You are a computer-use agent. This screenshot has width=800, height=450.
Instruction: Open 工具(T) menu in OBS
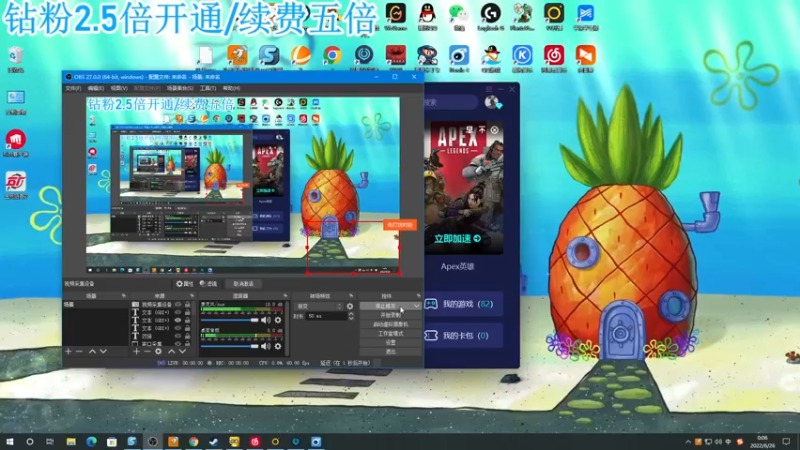coord(208,88)
